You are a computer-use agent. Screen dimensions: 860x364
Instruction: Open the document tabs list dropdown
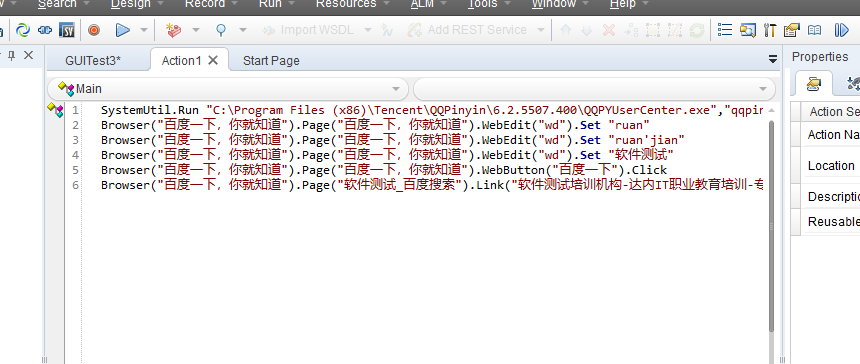pos(773,59)
